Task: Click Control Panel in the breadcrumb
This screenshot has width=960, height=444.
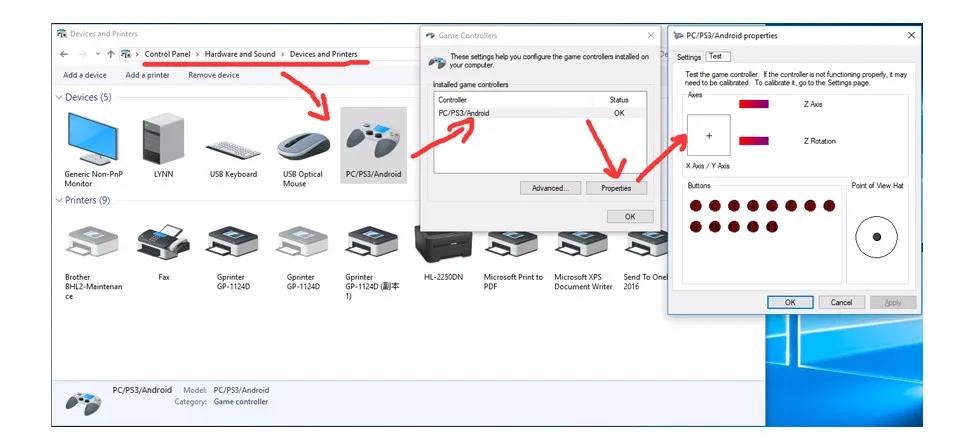Action: point(167,54)
